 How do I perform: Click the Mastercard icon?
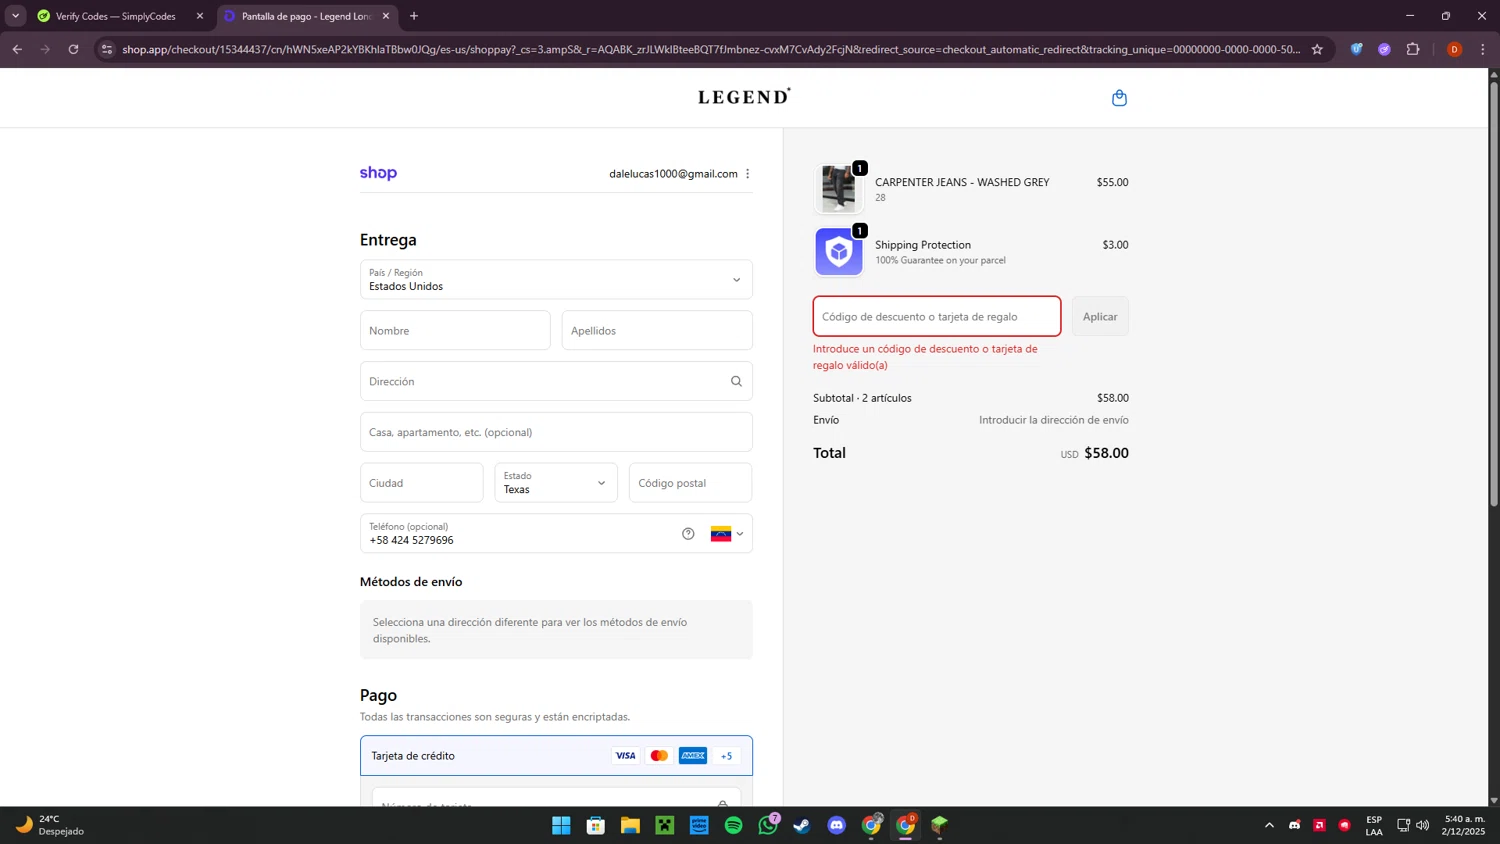659,756
